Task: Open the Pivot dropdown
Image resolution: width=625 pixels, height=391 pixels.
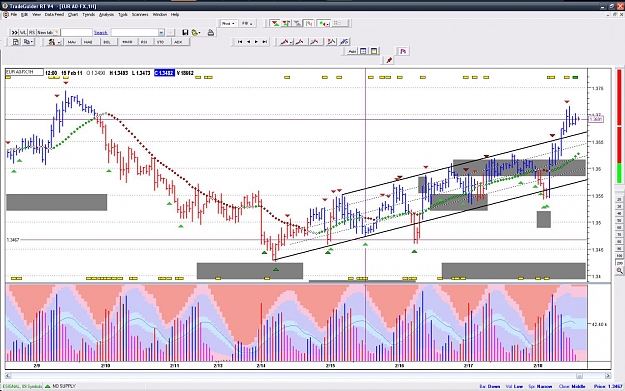Action: (x=228, y=24)
